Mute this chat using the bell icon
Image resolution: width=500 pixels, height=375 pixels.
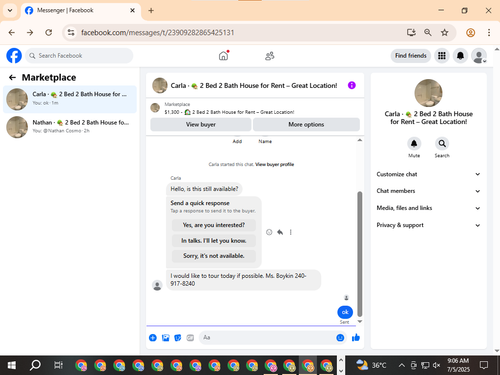tap(414, 143)
